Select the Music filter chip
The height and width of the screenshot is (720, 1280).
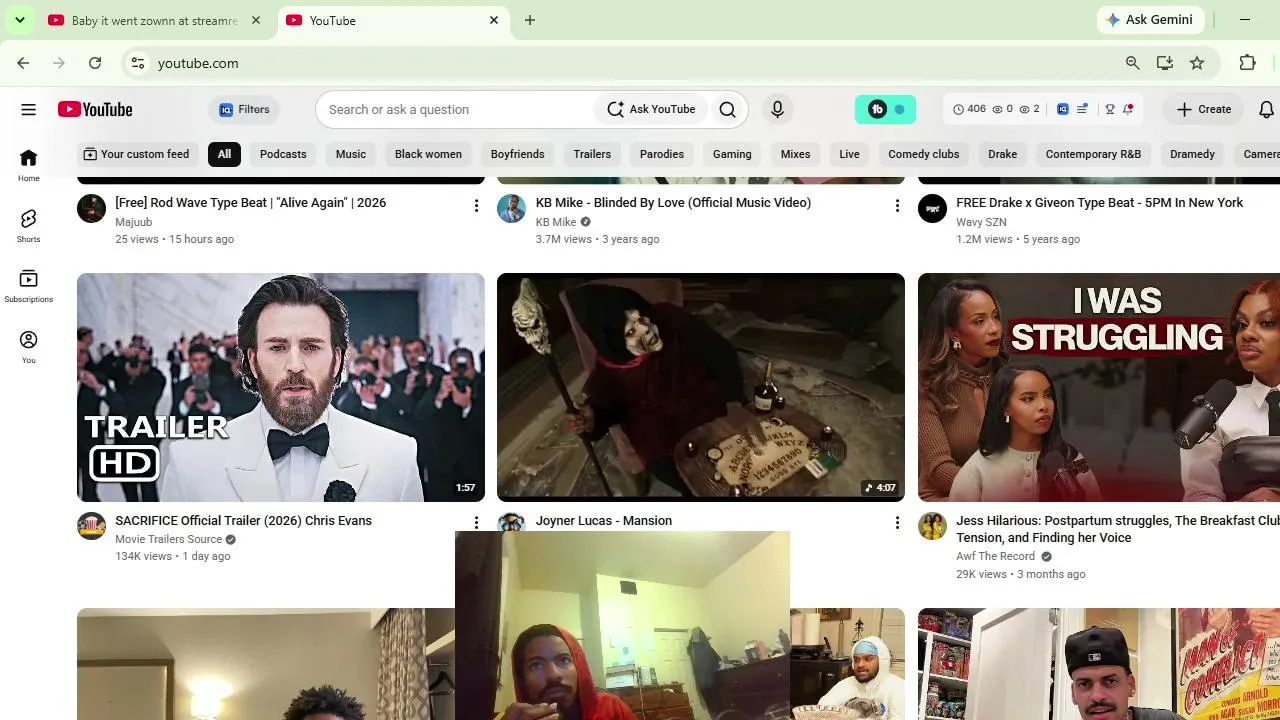(x=351, y=154)
